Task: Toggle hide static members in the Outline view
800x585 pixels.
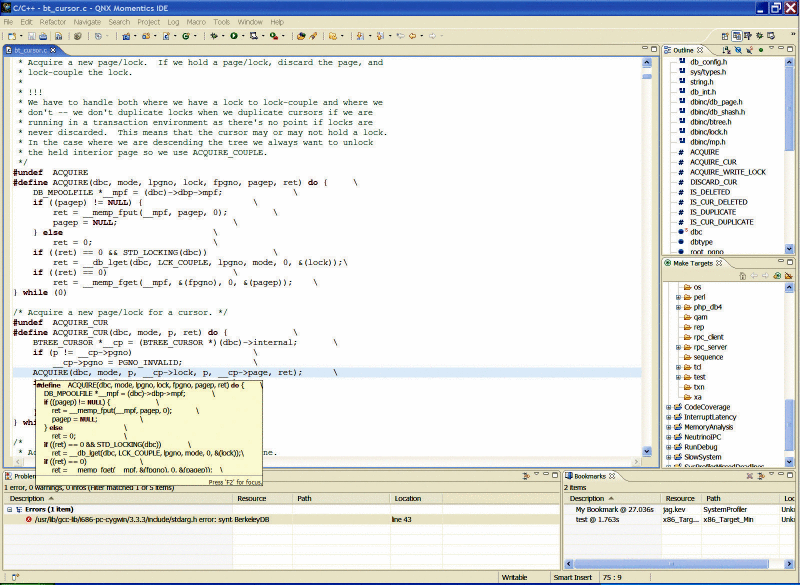Action: coord(747,50)
